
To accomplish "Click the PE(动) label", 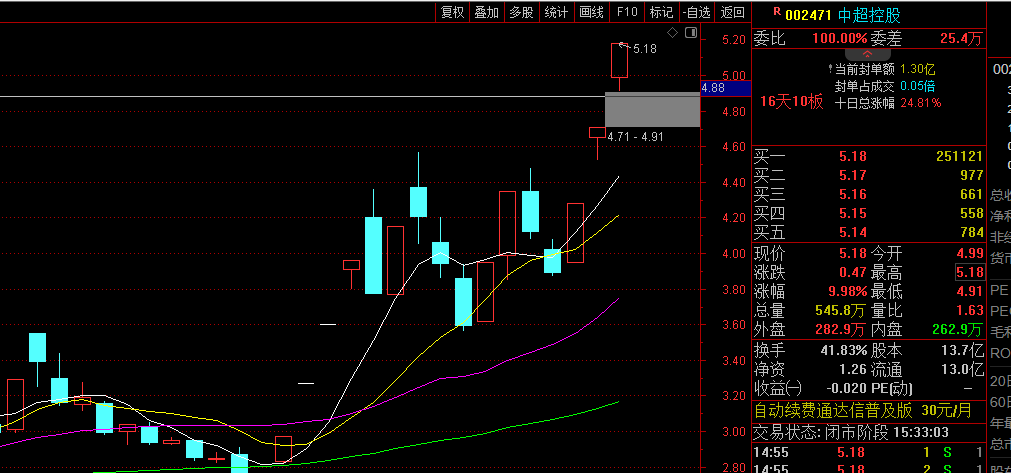I will point(893,389).
